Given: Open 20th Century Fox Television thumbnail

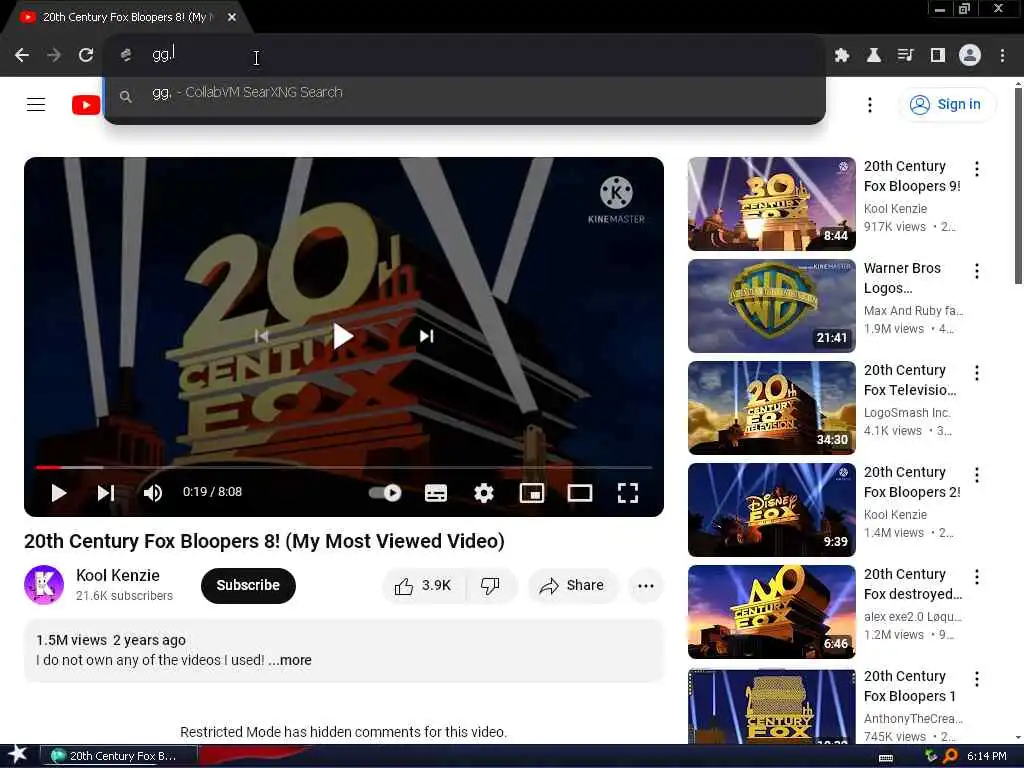Looking at the screenshot, I should coord(771,408).
